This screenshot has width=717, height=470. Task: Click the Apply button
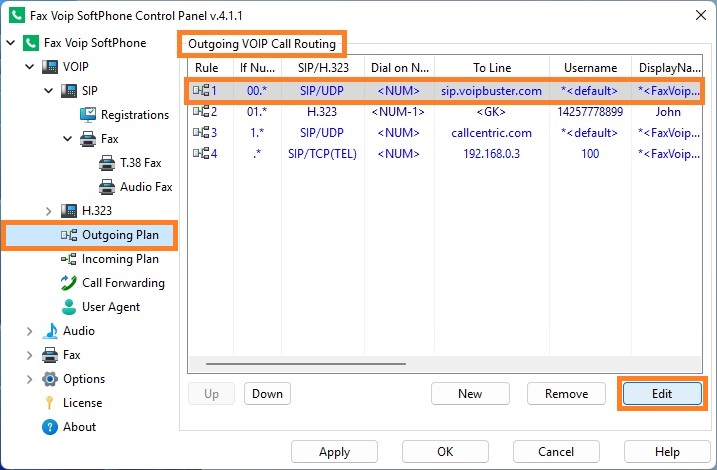pos(334,452)
